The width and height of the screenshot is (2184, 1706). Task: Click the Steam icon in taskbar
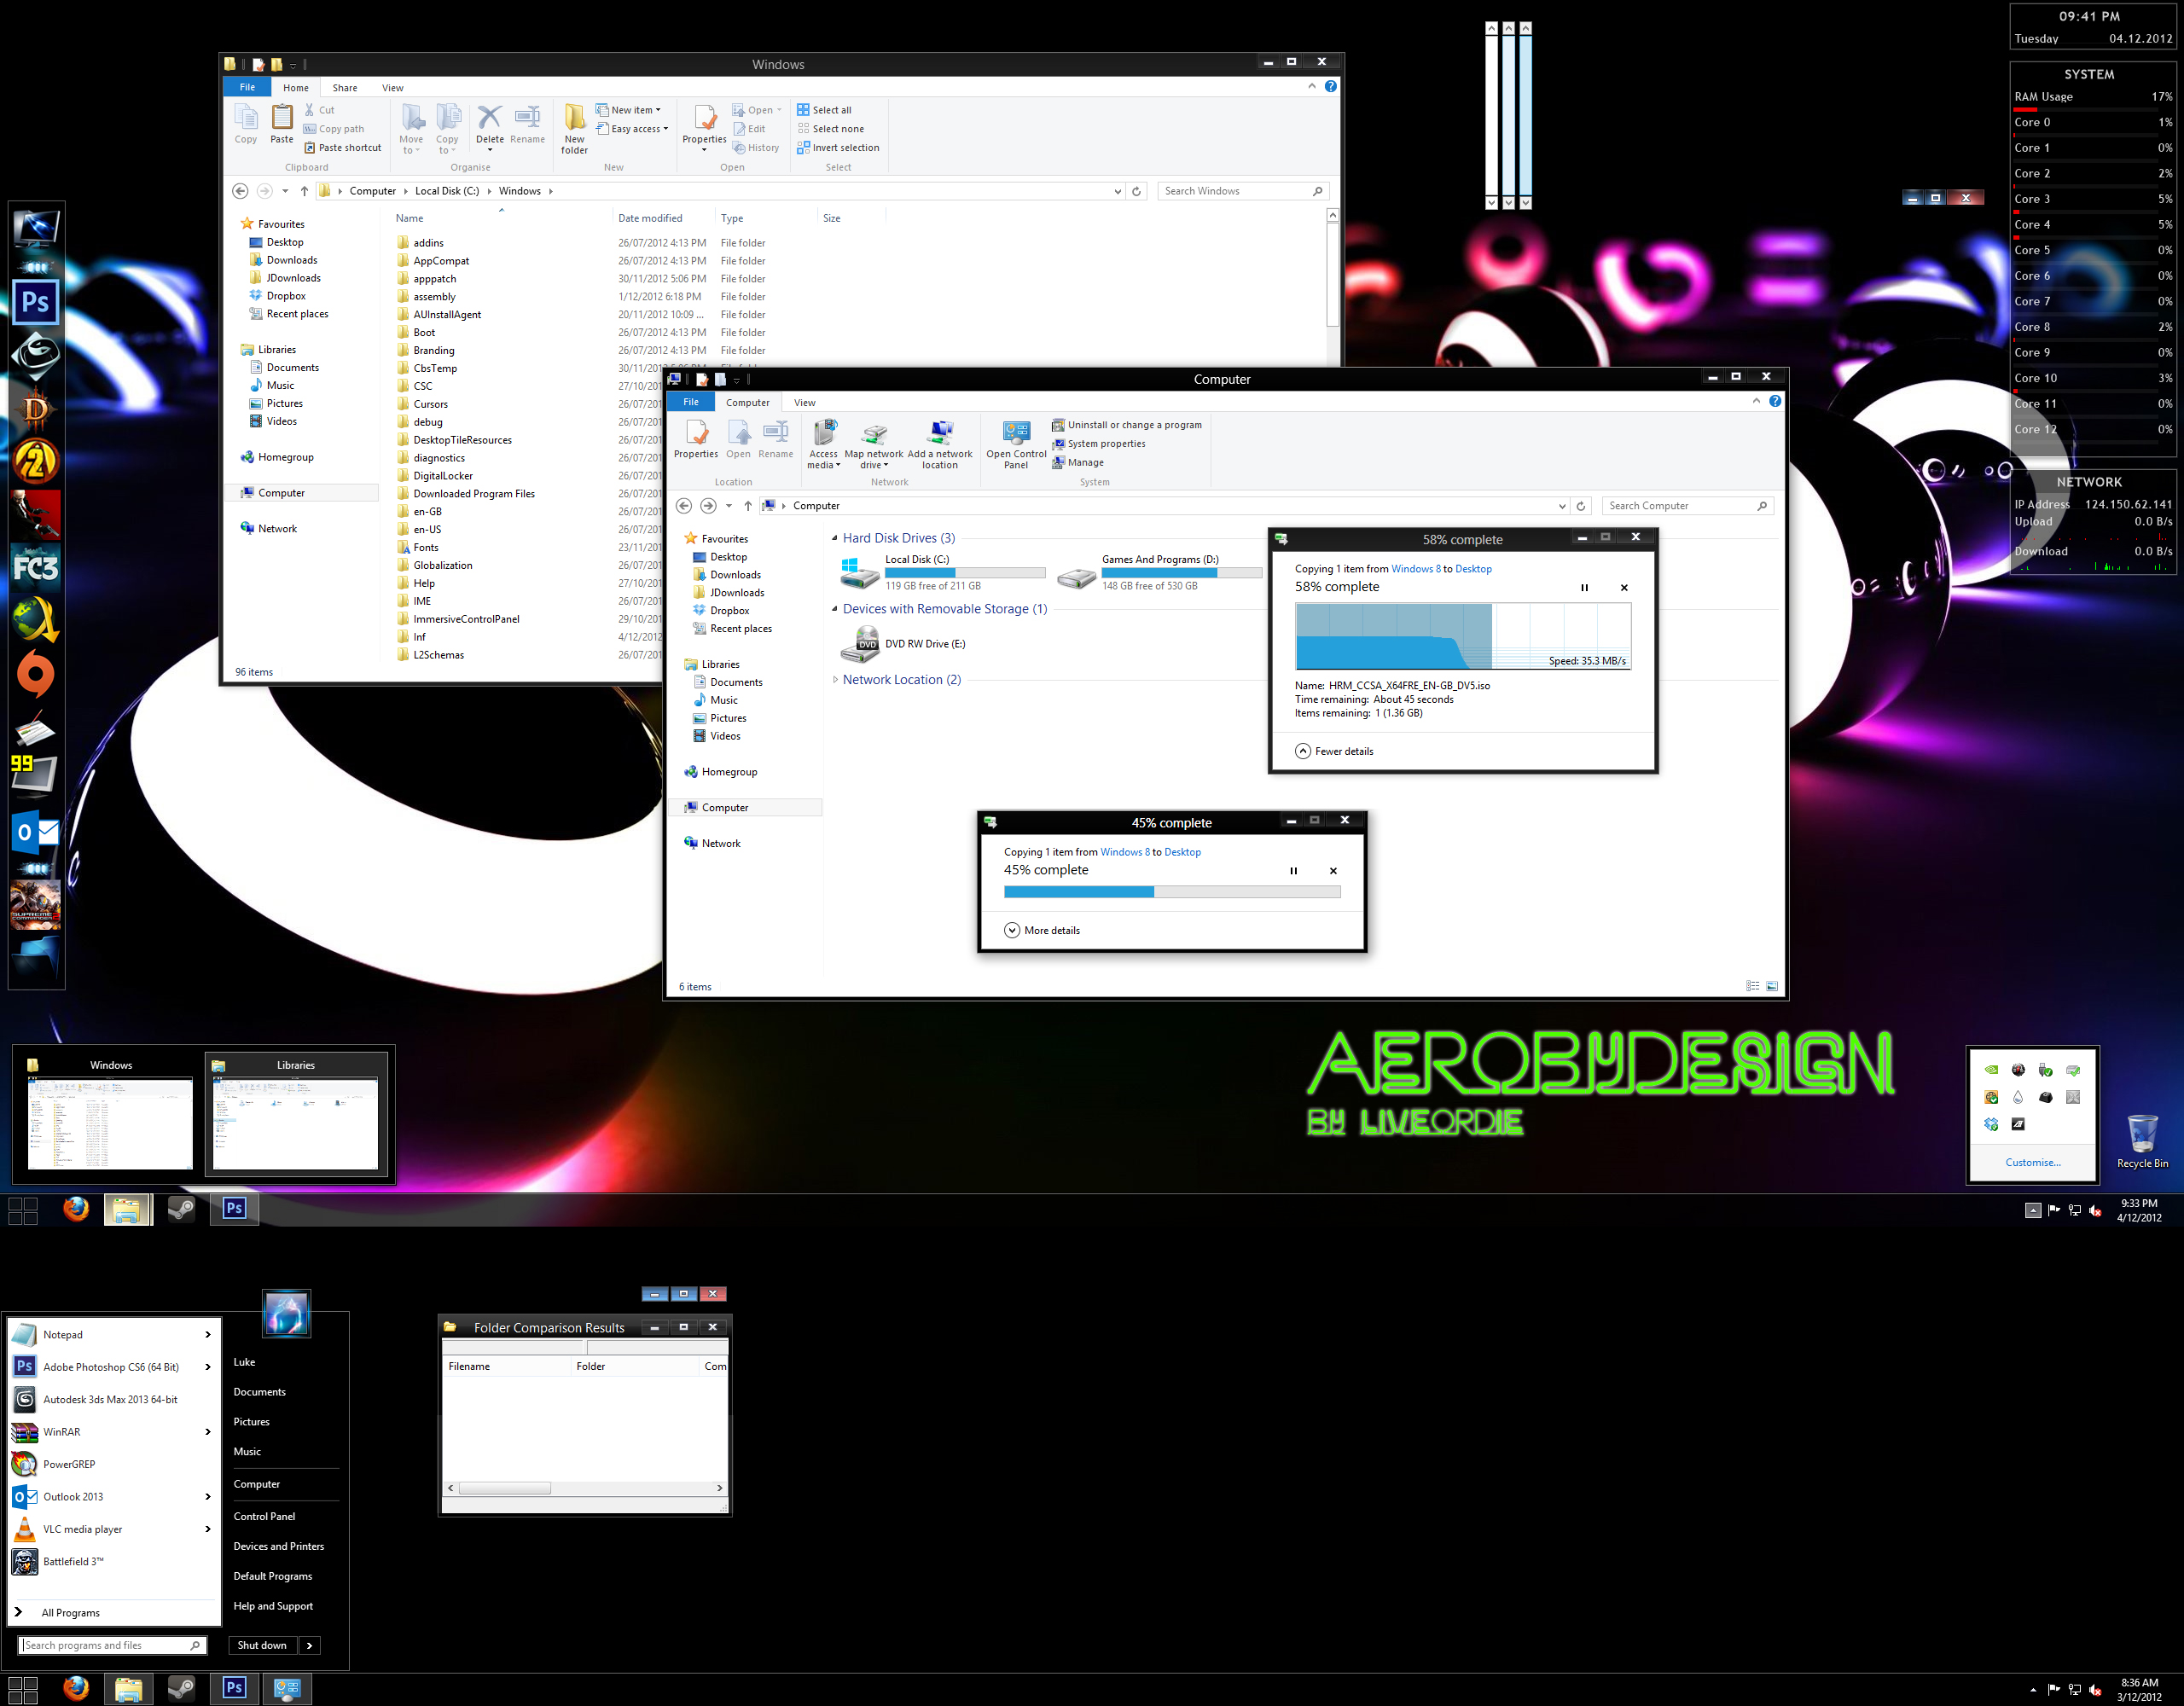click(x=177, y=1210)
